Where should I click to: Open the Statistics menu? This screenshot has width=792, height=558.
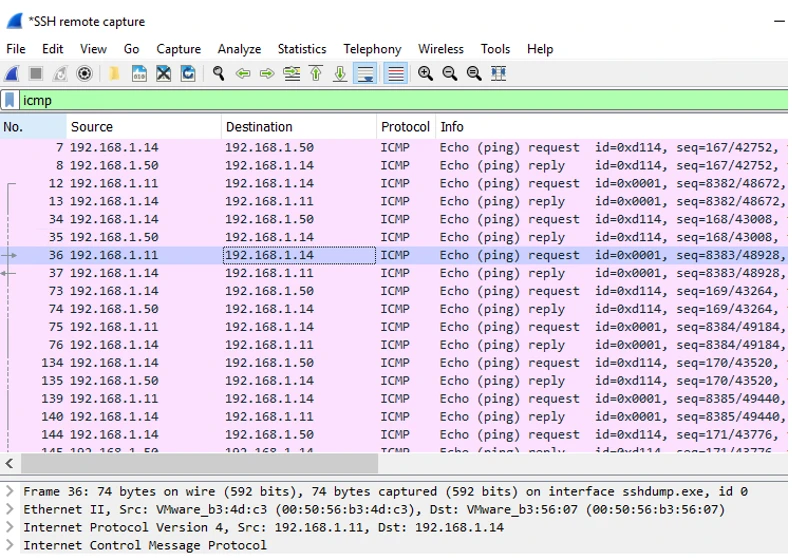(x=301, y=49)
